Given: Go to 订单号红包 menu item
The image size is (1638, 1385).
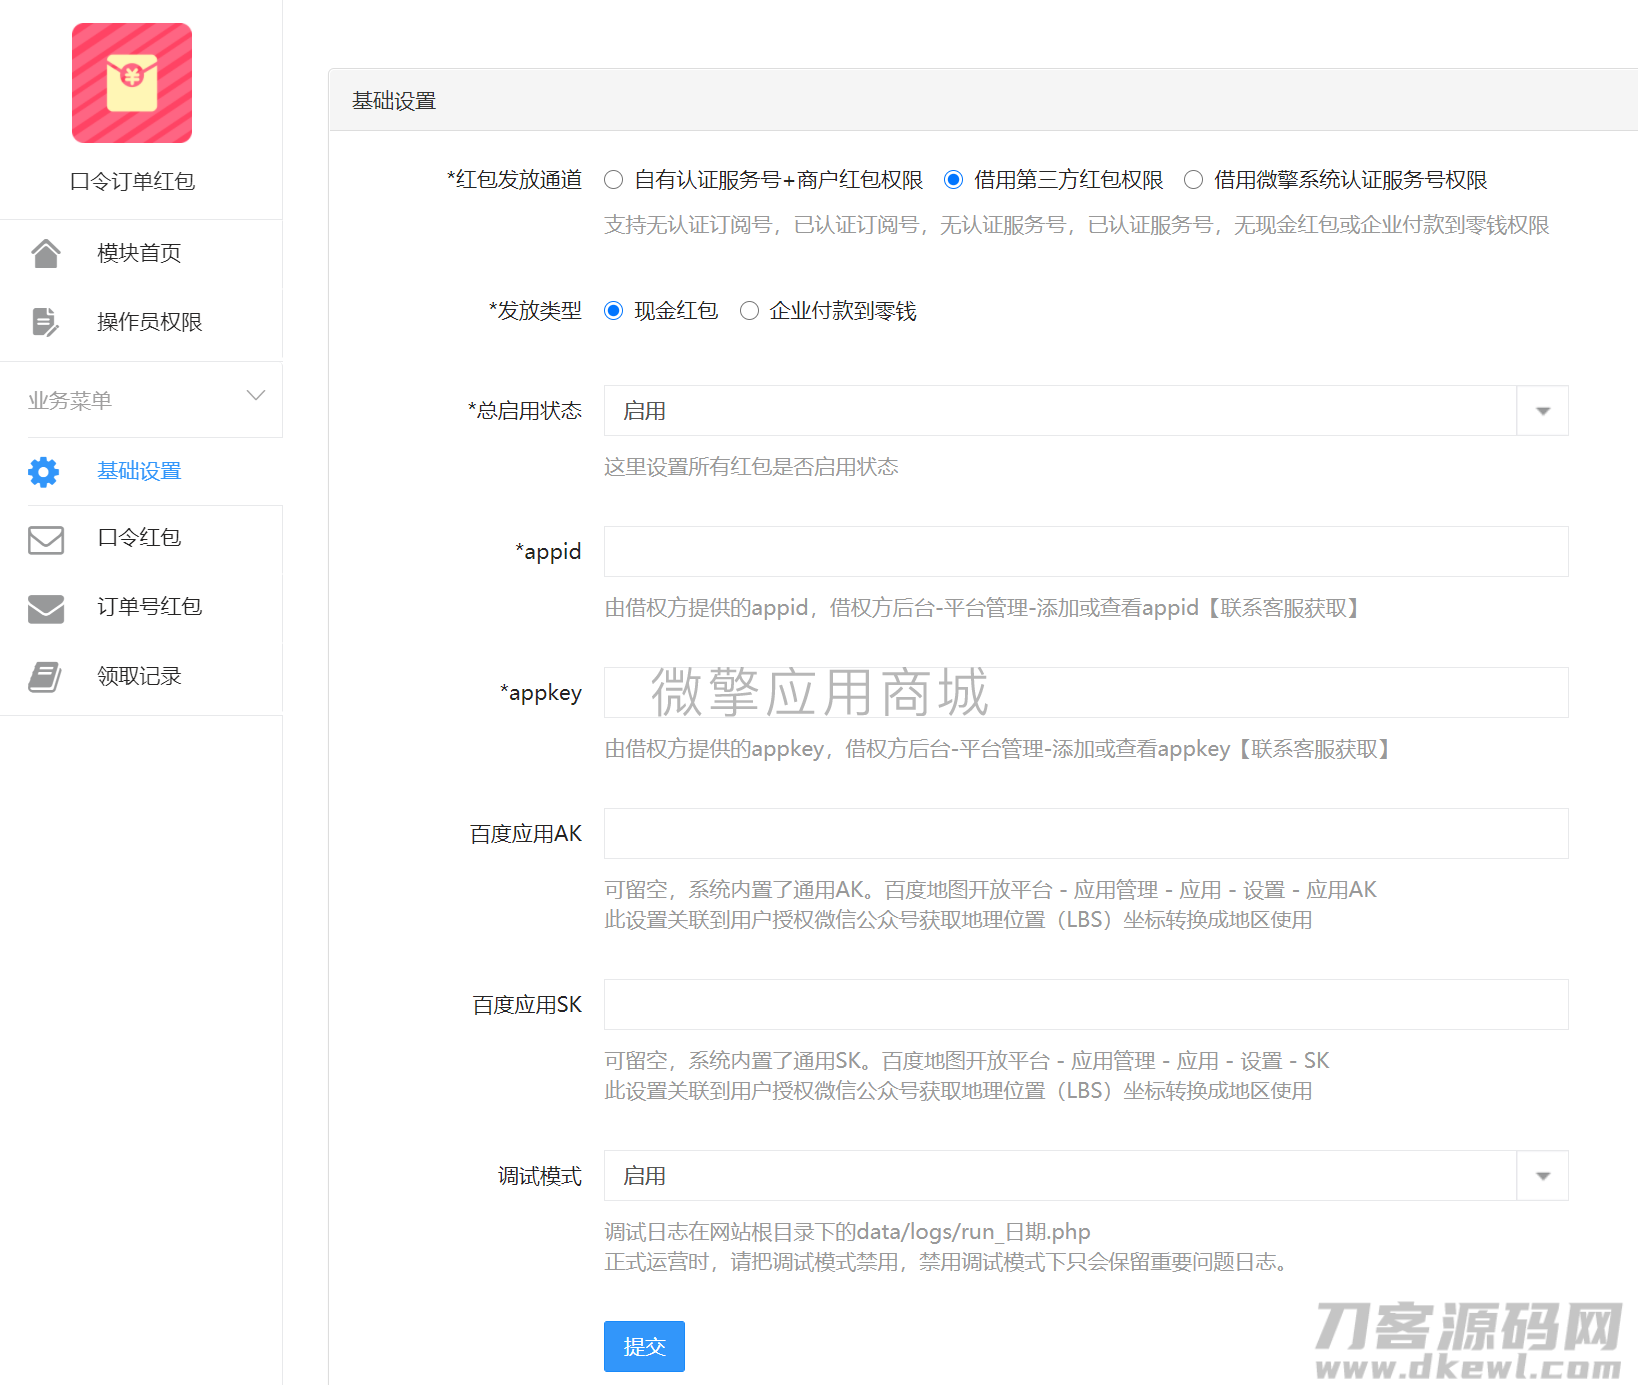Looking at the screenshot, I should [149, 607].
